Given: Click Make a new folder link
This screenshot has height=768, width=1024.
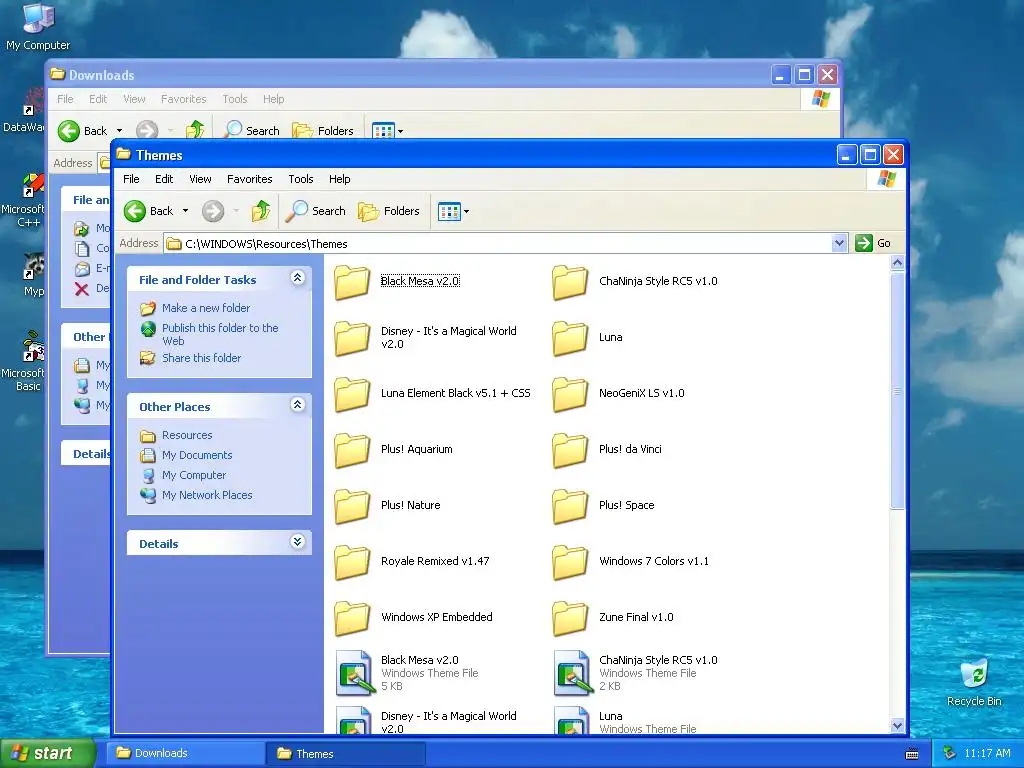Looking at the screenshot, I should tap(206, 308).
